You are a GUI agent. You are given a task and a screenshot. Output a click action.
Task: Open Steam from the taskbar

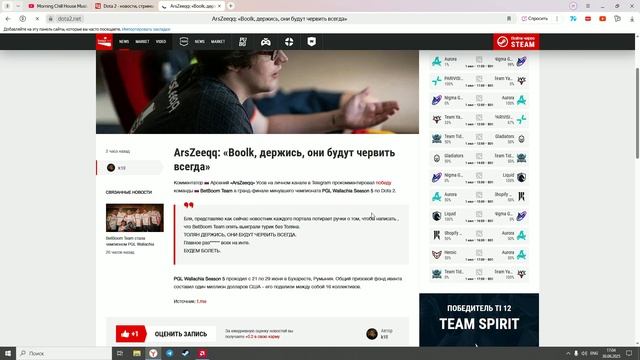click(x=186, y=353)
